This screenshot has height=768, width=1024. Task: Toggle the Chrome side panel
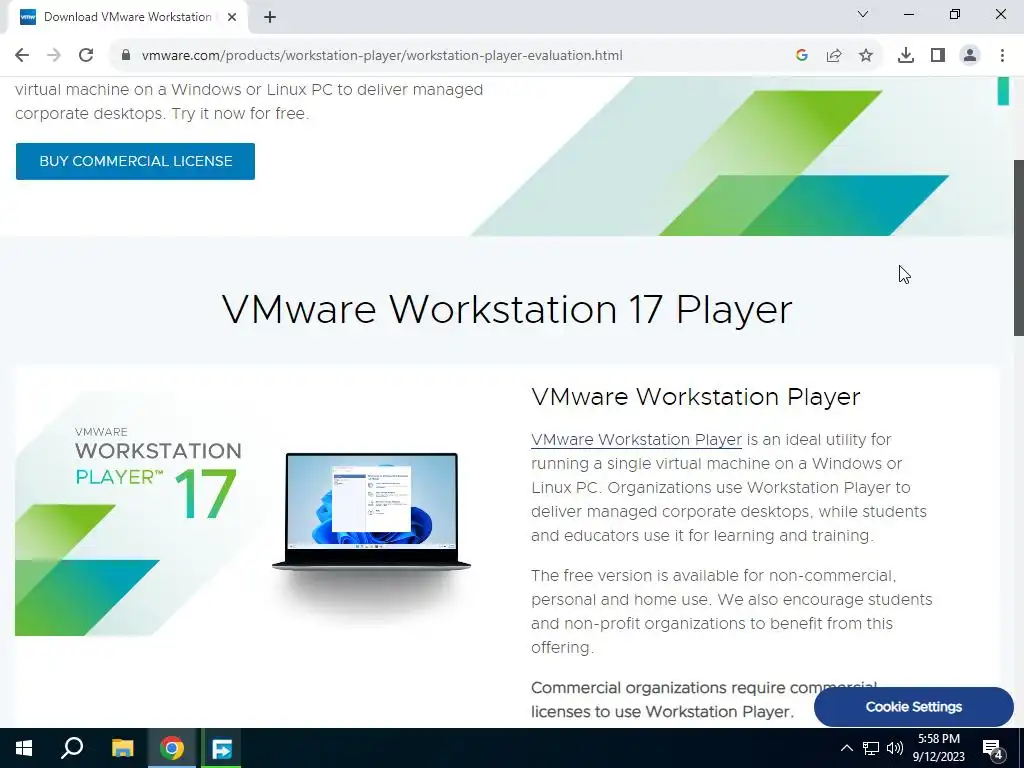click(x=938, y=56)
